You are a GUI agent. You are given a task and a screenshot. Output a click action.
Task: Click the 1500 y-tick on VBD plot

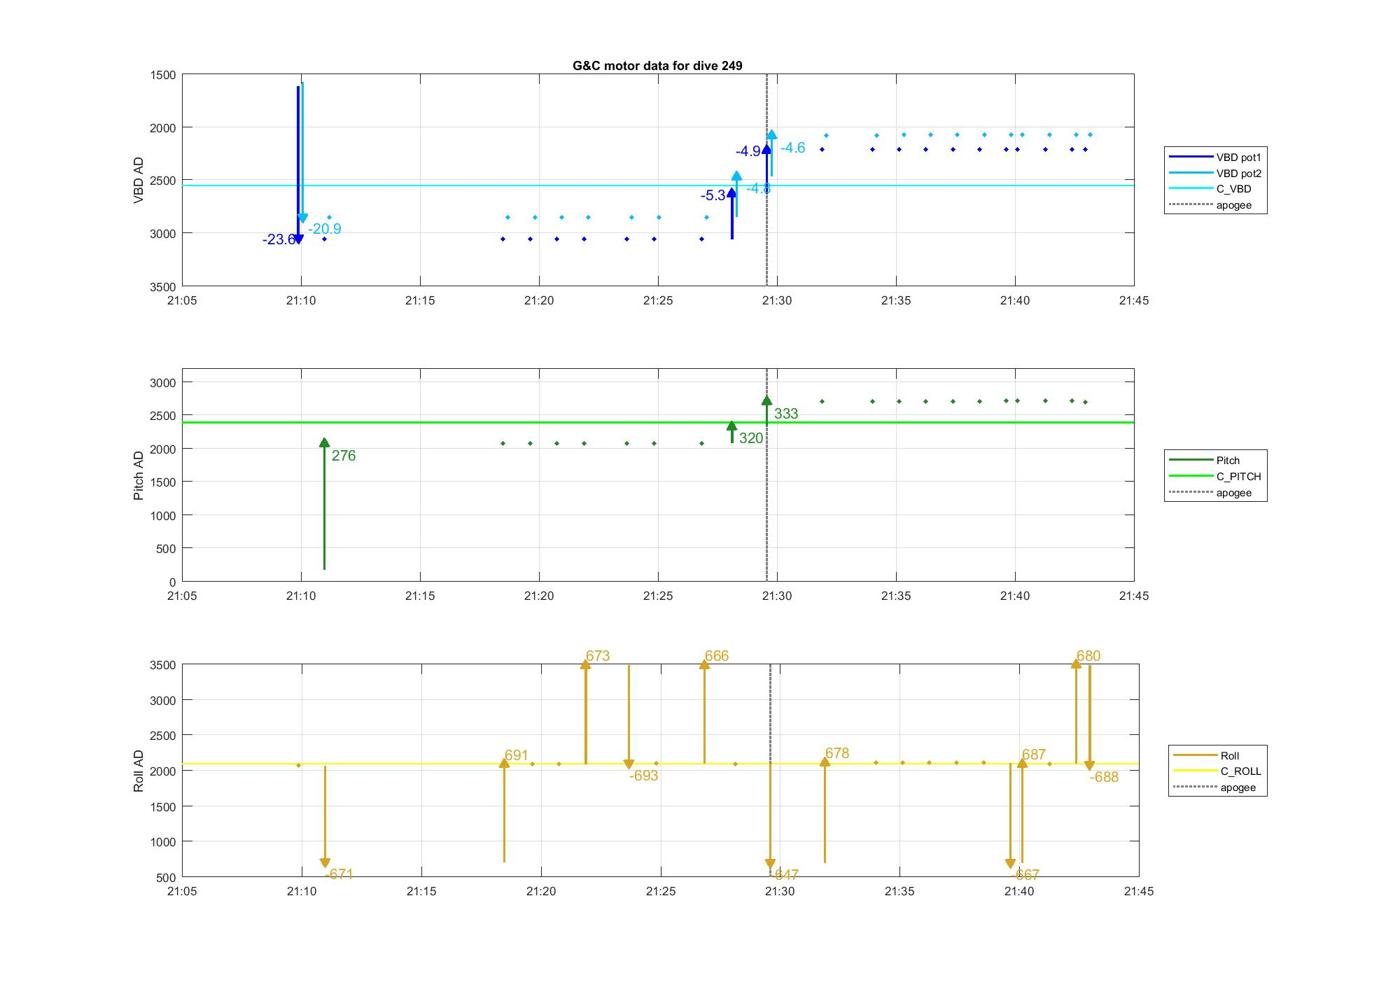pos(163,75)
